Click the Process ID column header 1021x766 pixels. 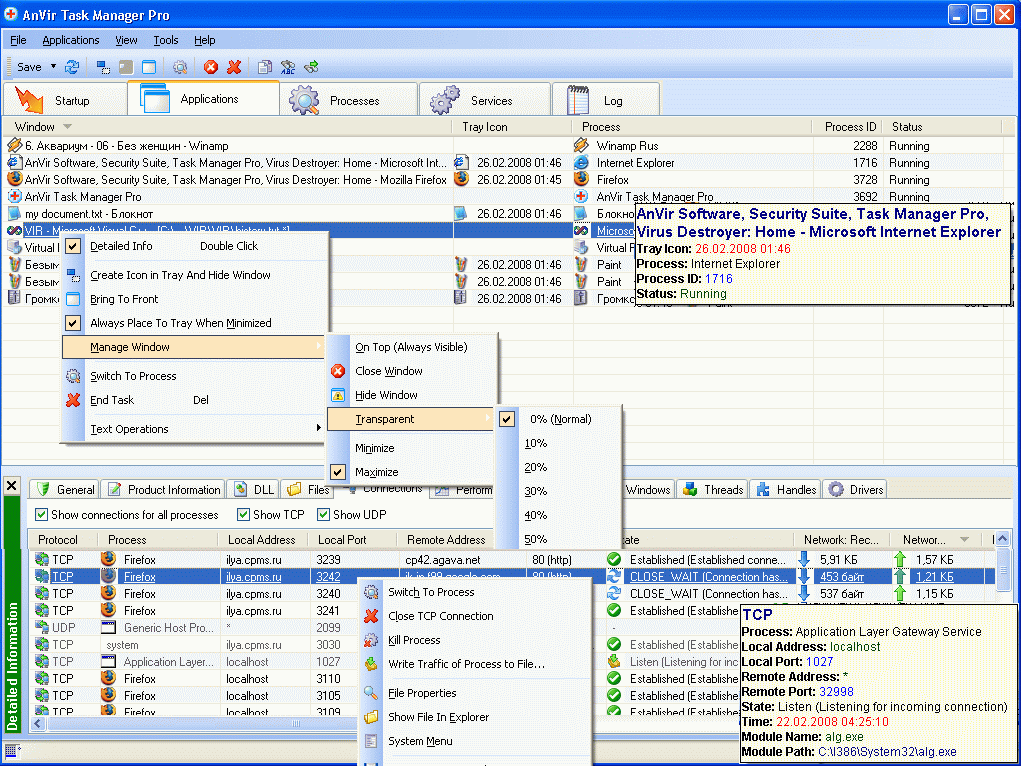tap(850, 126)
